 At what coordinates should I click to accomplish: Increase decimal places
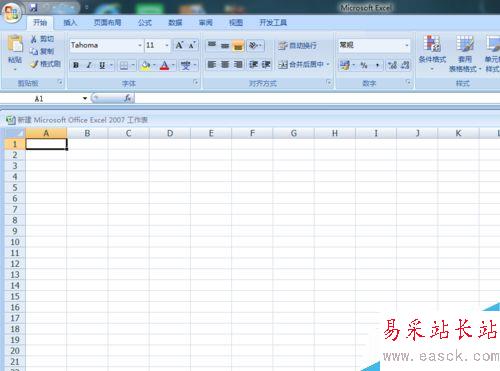392,65
